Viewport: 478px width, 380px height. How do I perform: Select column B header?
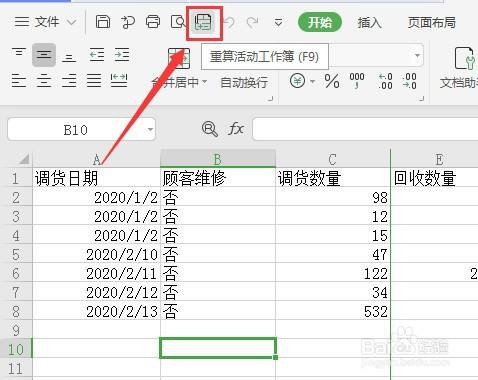click(x=218, y=159)
